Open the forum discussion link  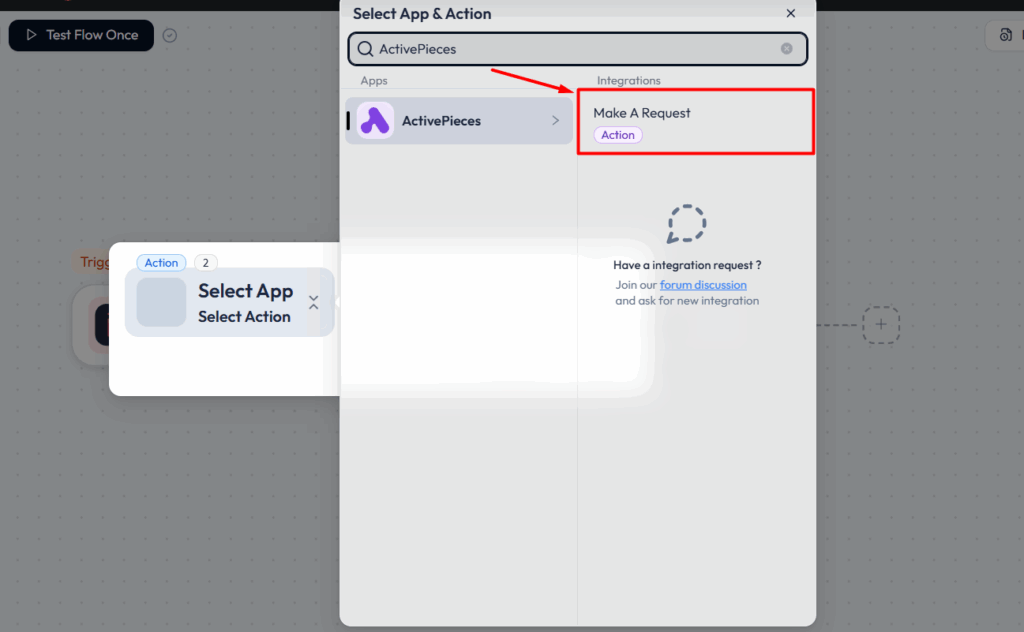pos(703,284)
